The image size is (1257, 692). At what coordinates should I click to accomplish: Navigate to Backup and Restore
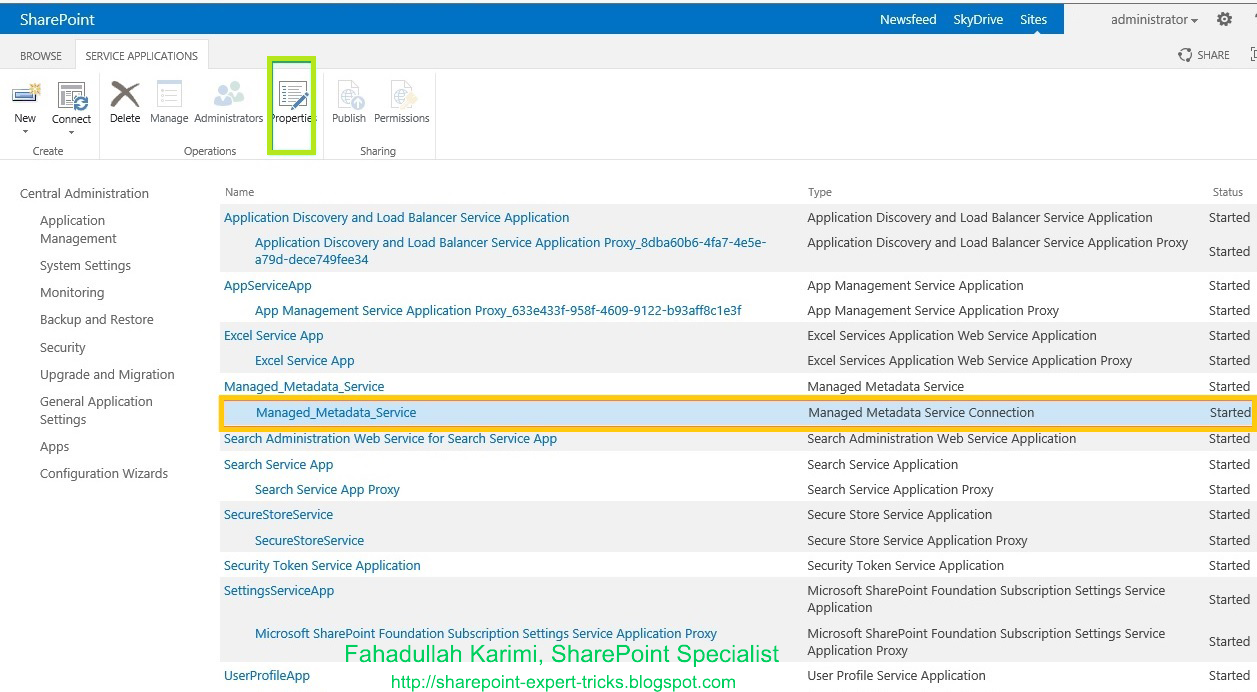click(97, 319)
